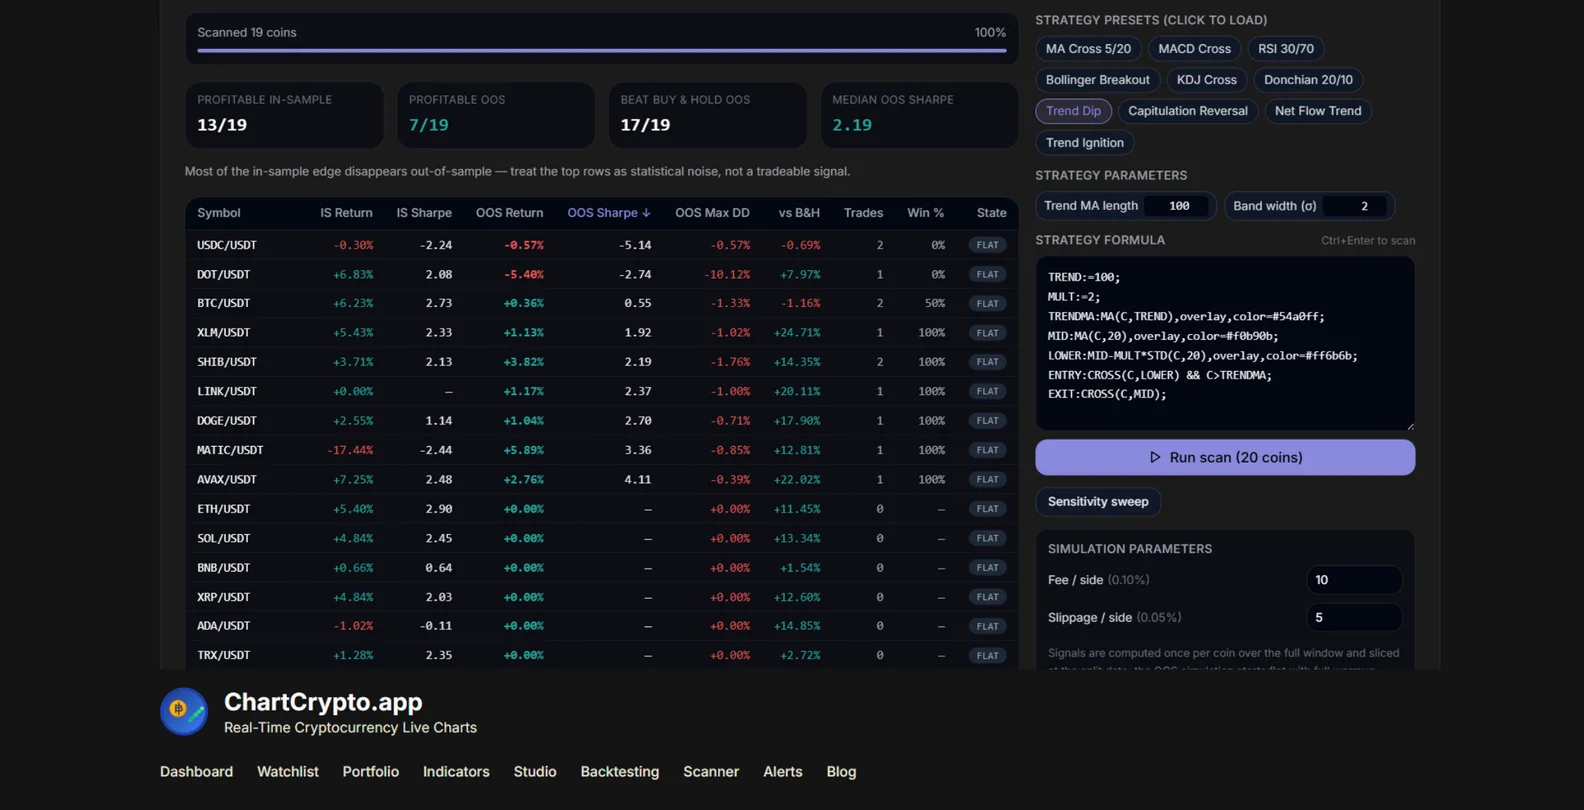Image resolution: width=1584 pixels, height=810 pixels.
Task: Click the FLAT state badge for DOGE/USDT
Action: [x=987, y=421]
